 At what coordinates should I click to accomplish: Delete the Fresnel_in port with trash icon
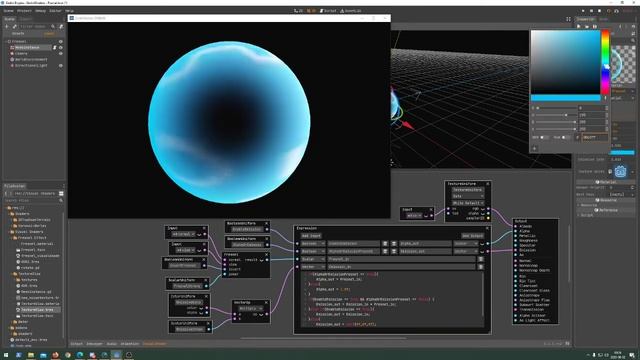coord(481,259)
